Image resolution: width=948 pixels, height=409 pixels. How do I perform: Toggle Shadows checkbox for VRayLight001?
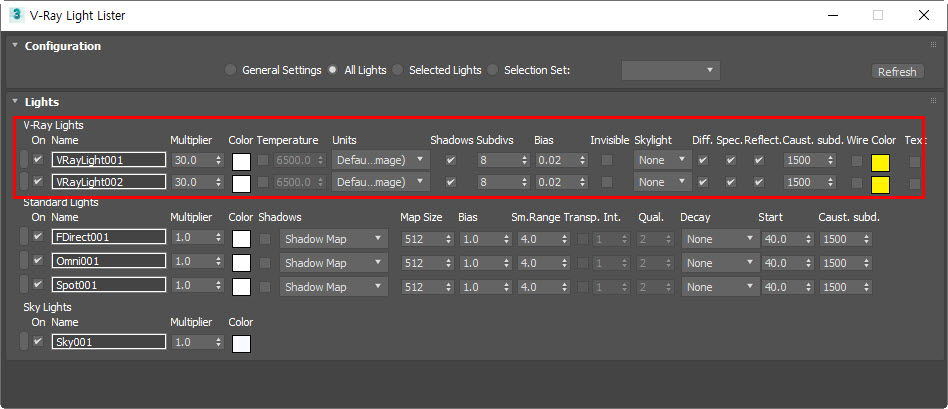[x=450, y=160]
